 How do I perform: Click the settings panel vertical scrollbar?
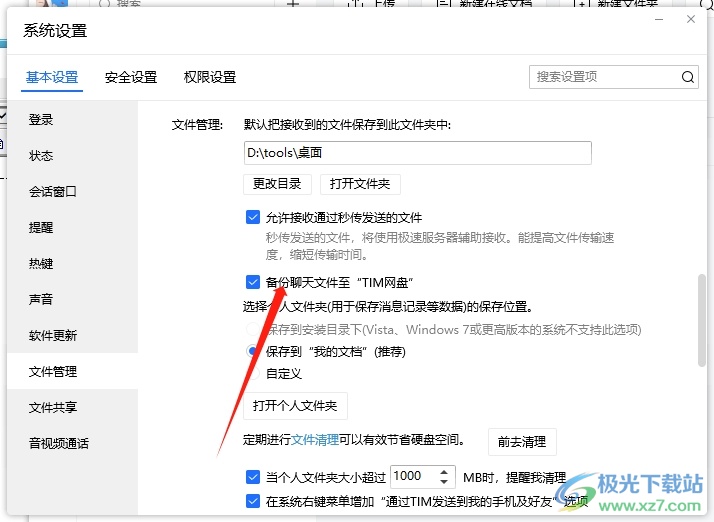point(702,320)
